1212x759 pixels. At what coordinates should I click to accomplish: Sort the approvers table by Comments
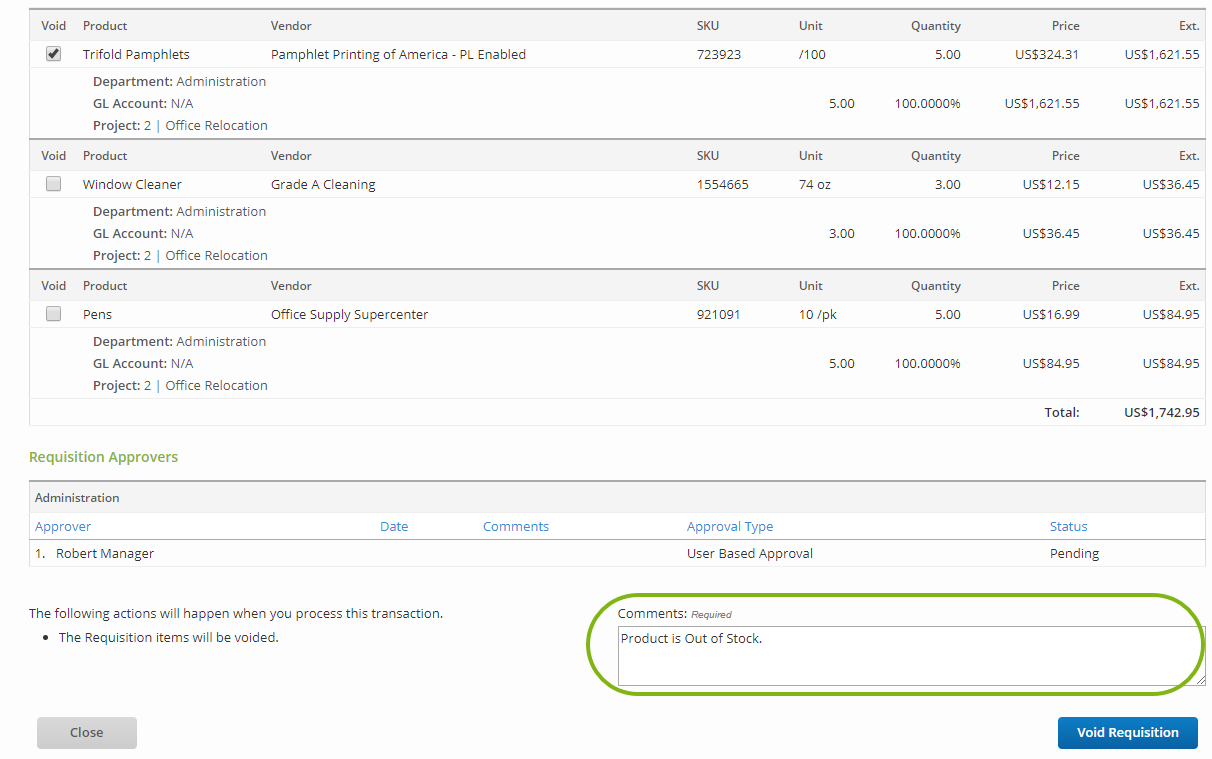[515, 526]
